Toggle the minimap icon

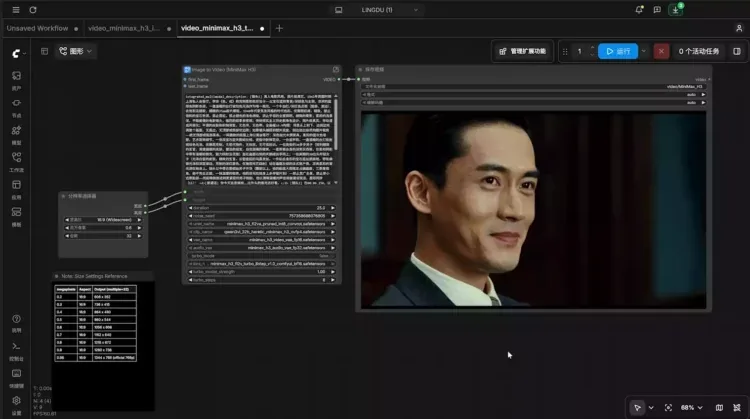click(719, 408)
